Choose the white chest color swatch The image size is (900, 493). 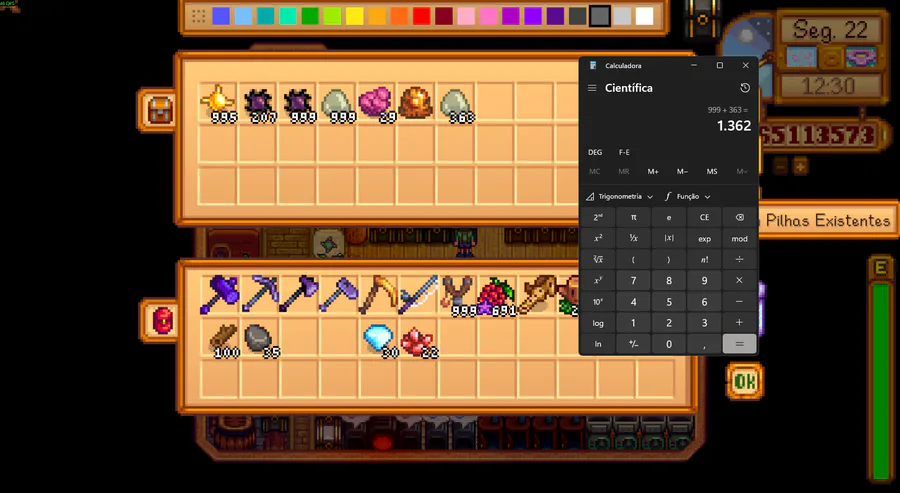point(645,16)
